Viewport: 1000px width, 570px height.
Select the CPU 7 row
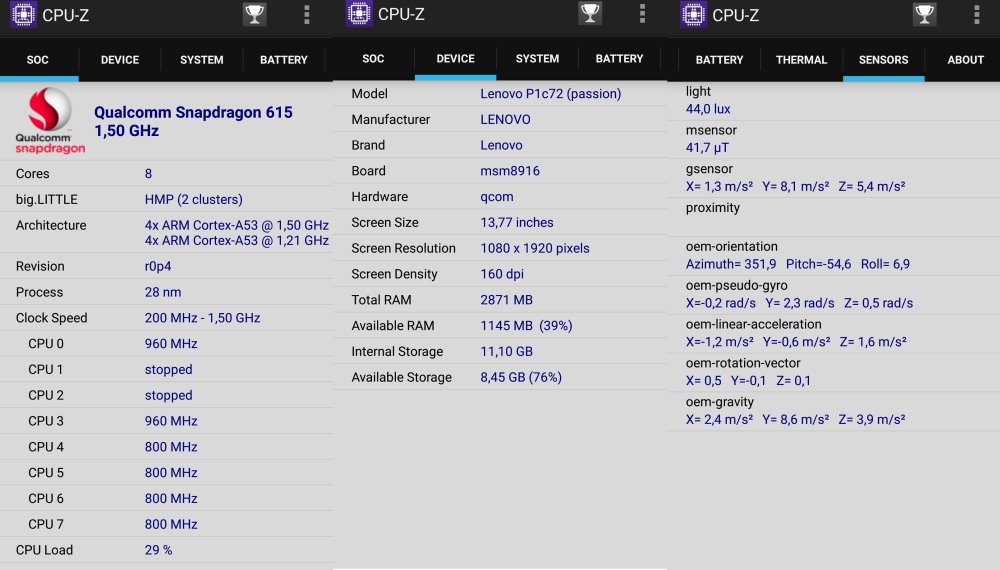pyautogui.click(x=166, y=524)
